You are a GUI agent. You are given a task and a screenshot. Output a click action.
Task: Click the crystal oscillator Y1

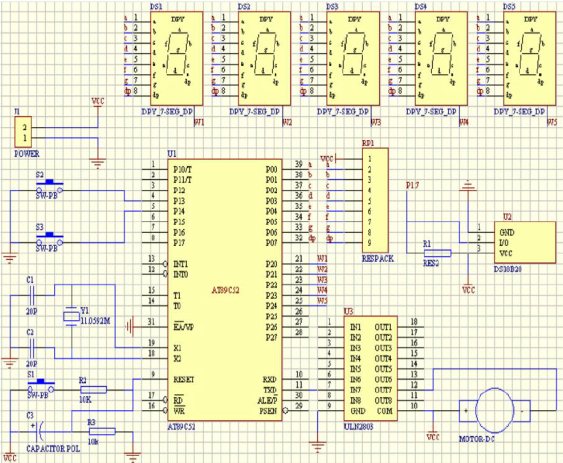pyautogui.click(x=71, y=316)
